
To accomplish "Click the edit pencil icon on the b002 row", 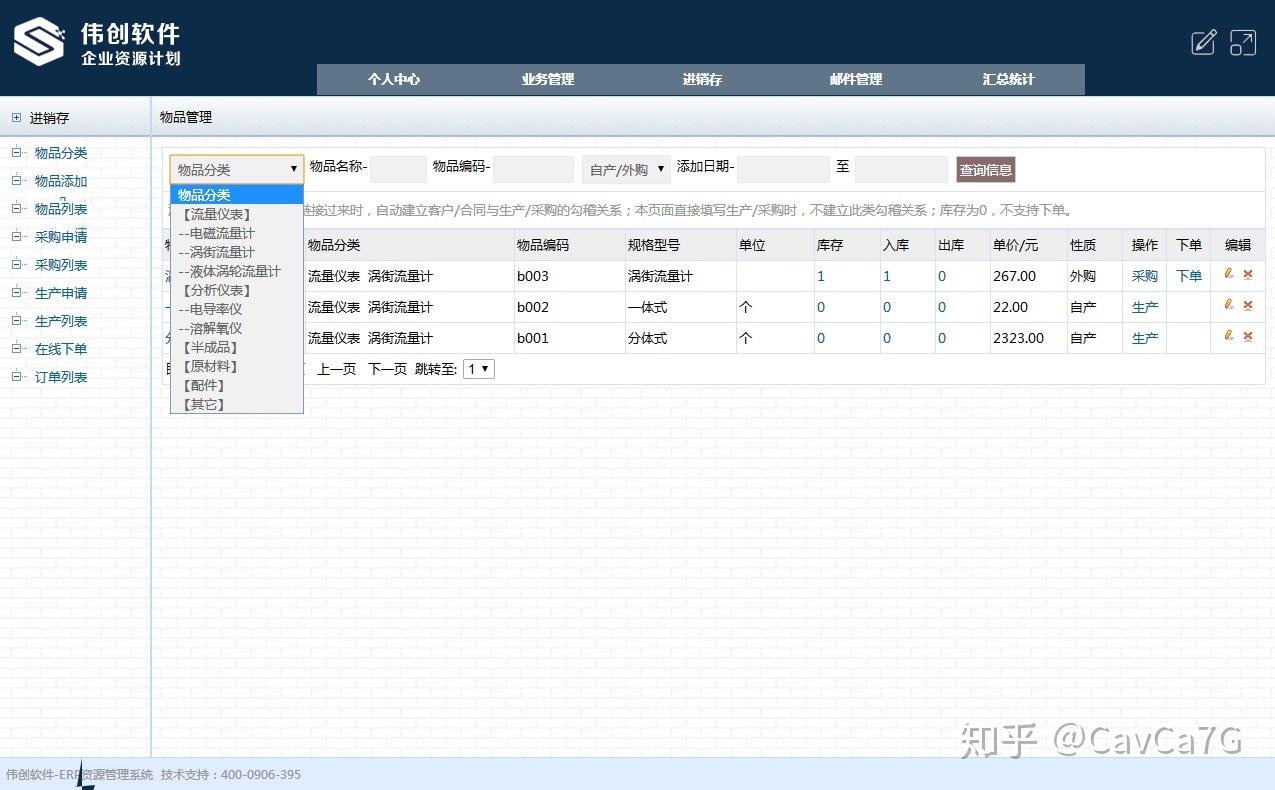I will click(x=1230, y=306).
